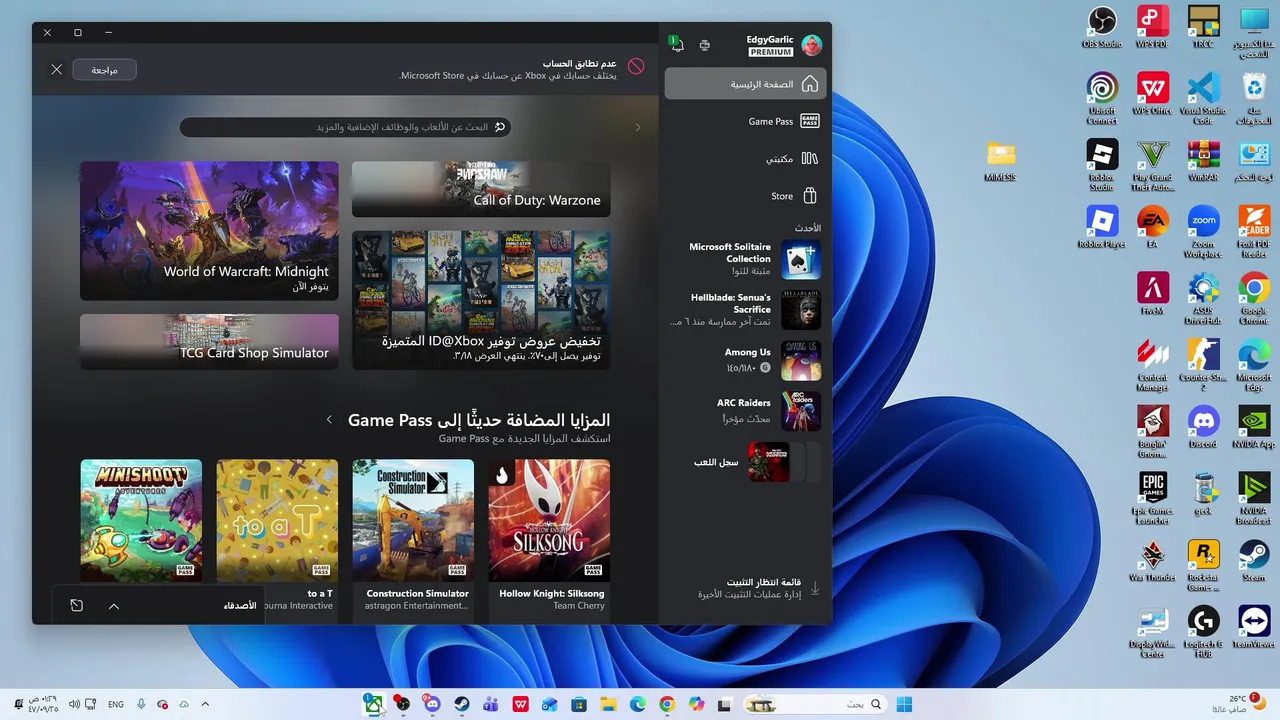This screenshot has height=720, width=1280.
Task: Open Among Us in recent list
Action: click(x=745, y=360)
